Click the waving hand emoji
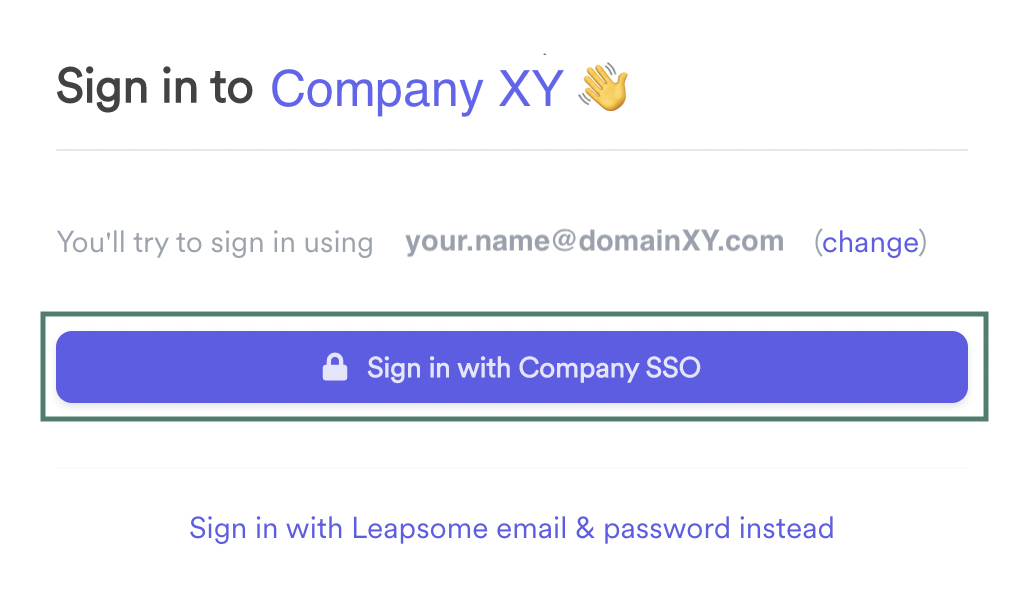This screenshot has height=610, width=1026. [x=603, y=88]
